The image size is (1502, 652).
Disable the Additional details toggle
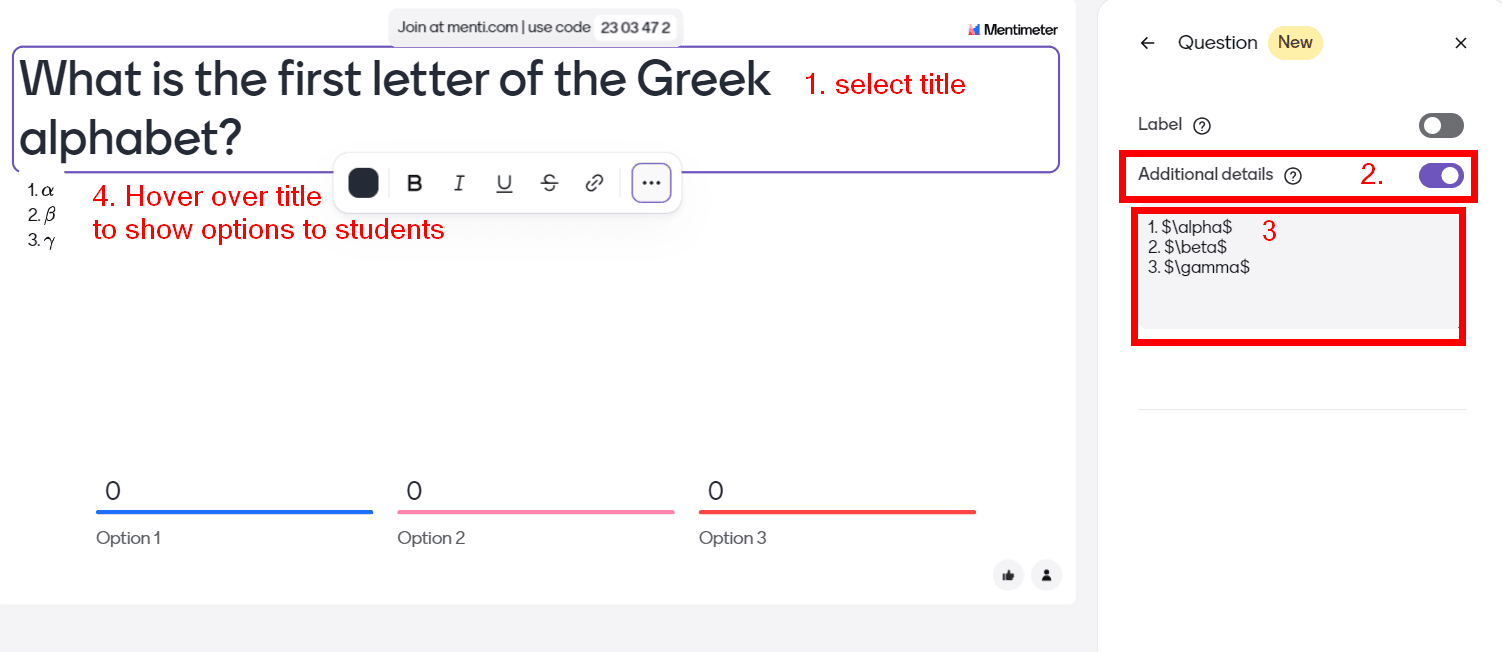tap(1441, 175)
